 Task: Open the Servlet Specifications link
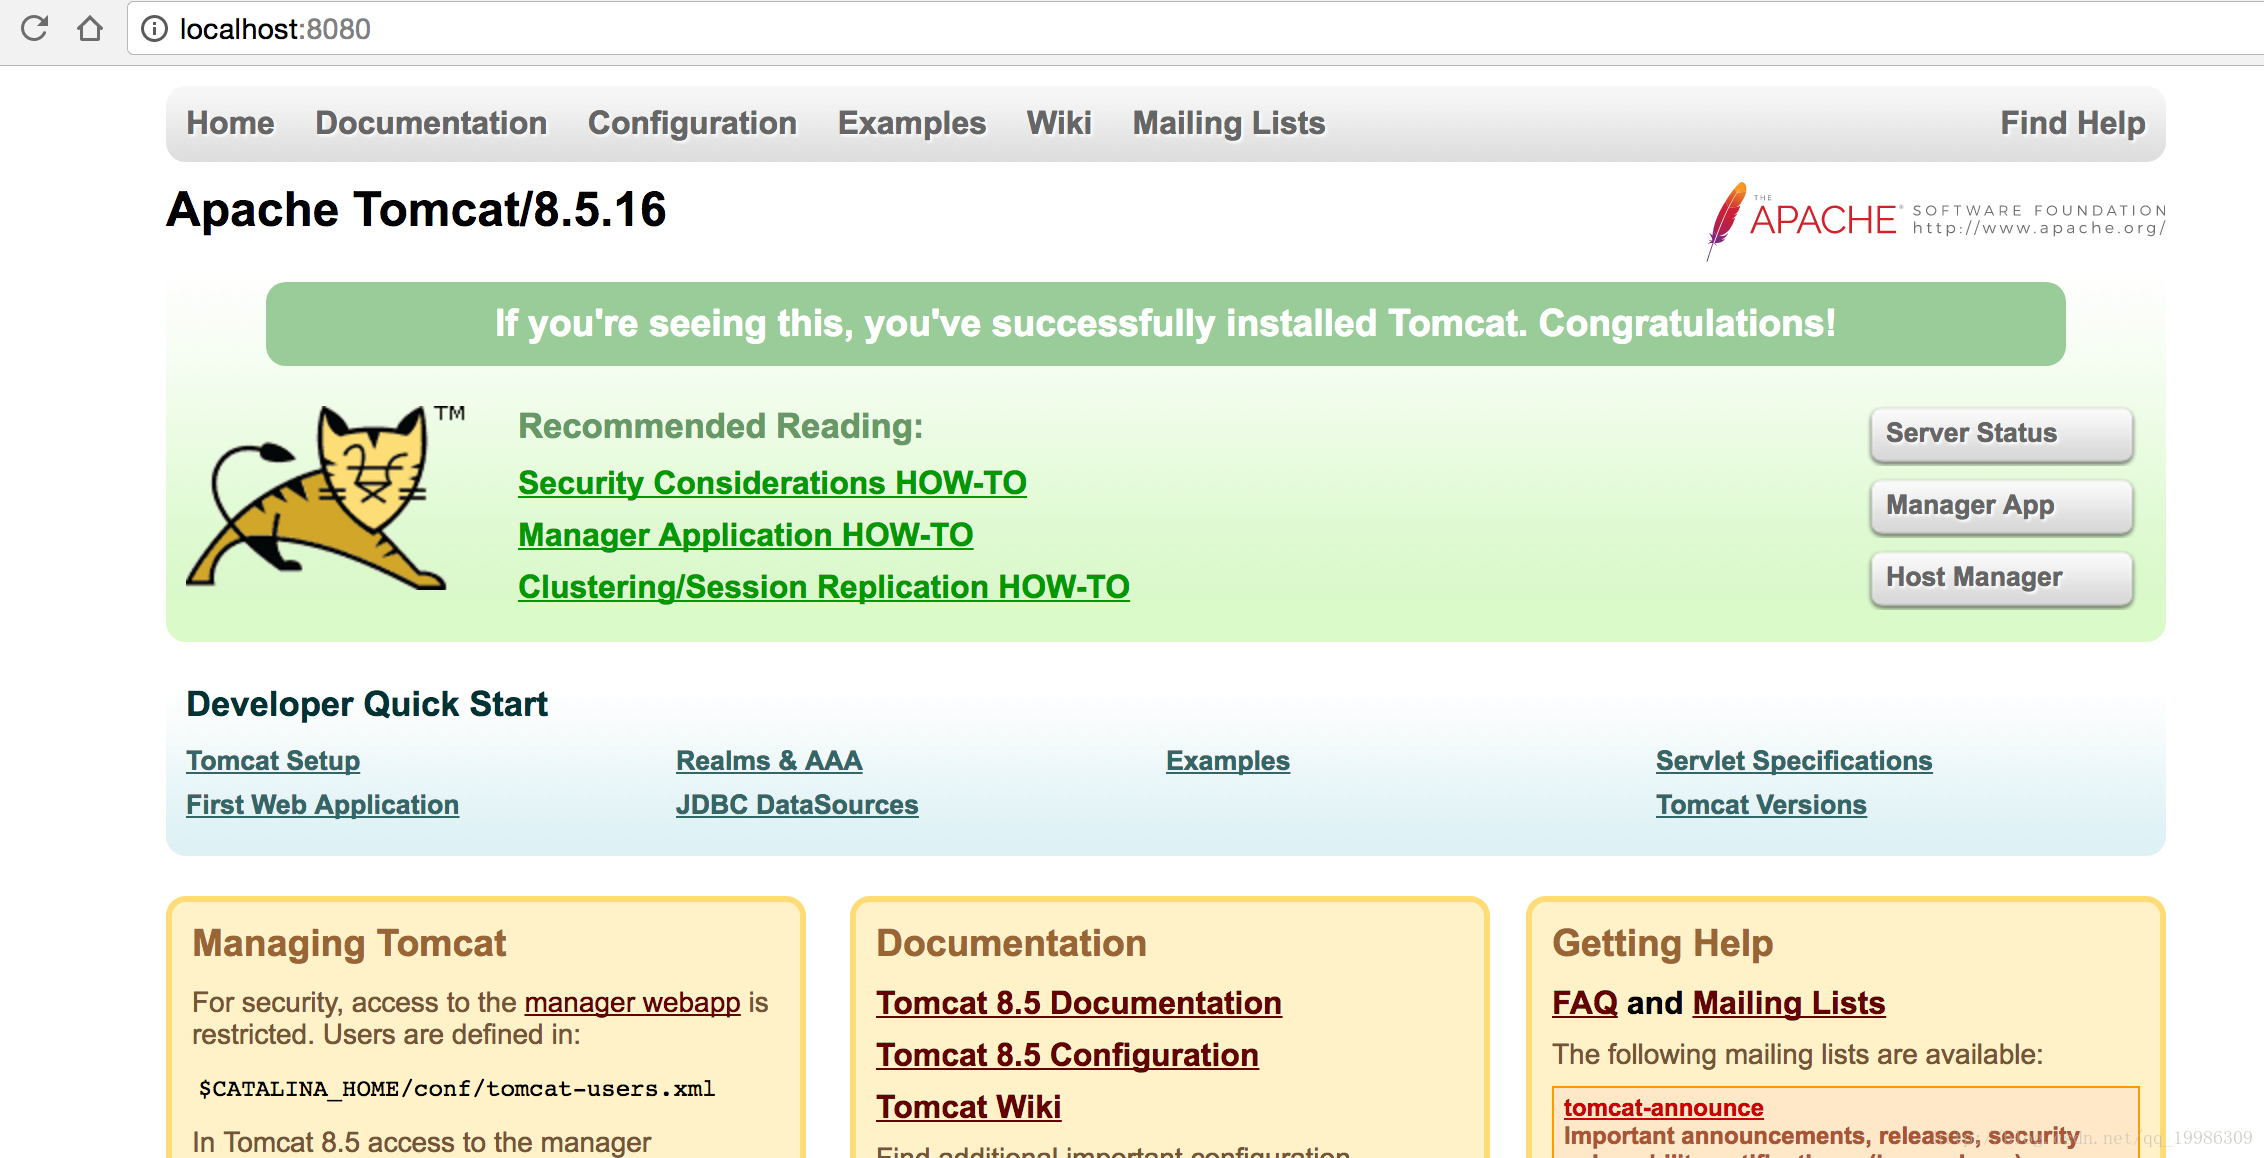click(1793, 761)
